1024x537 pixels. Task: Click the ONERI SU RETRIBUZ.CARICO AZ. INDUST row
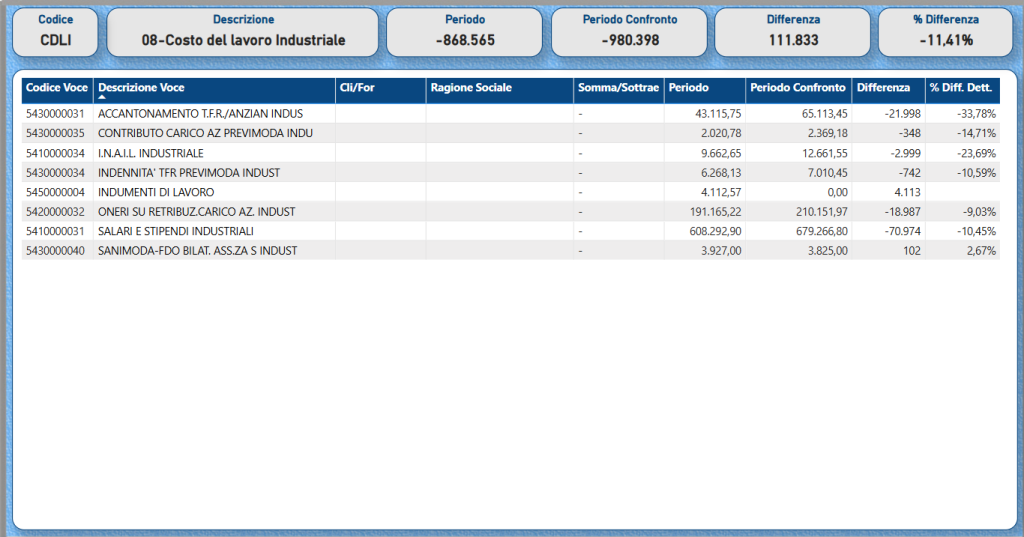point(196,212)
